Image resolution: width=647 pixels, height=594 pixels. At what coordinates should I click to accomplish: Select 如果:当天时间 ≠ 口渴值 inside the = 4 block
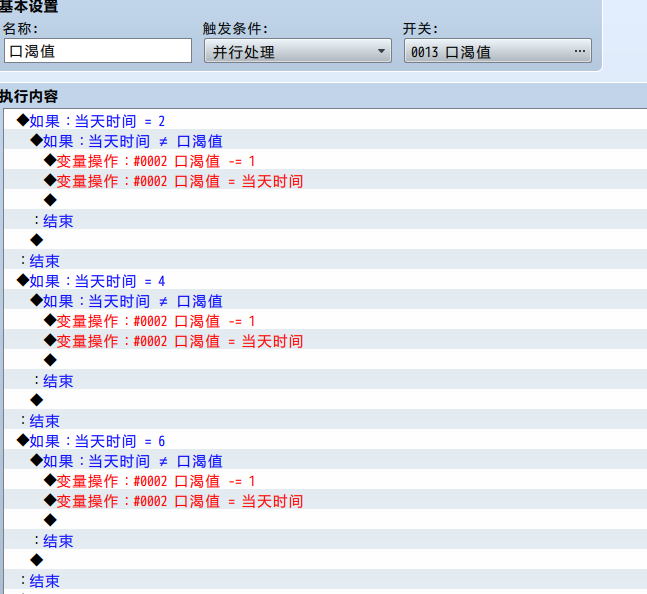click(325, 300)
